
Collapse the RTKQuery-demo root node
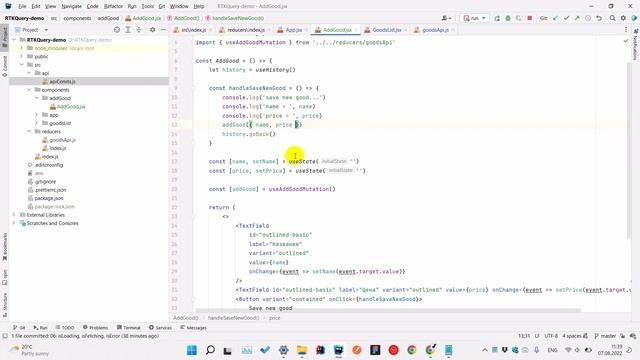click(14, 40)
